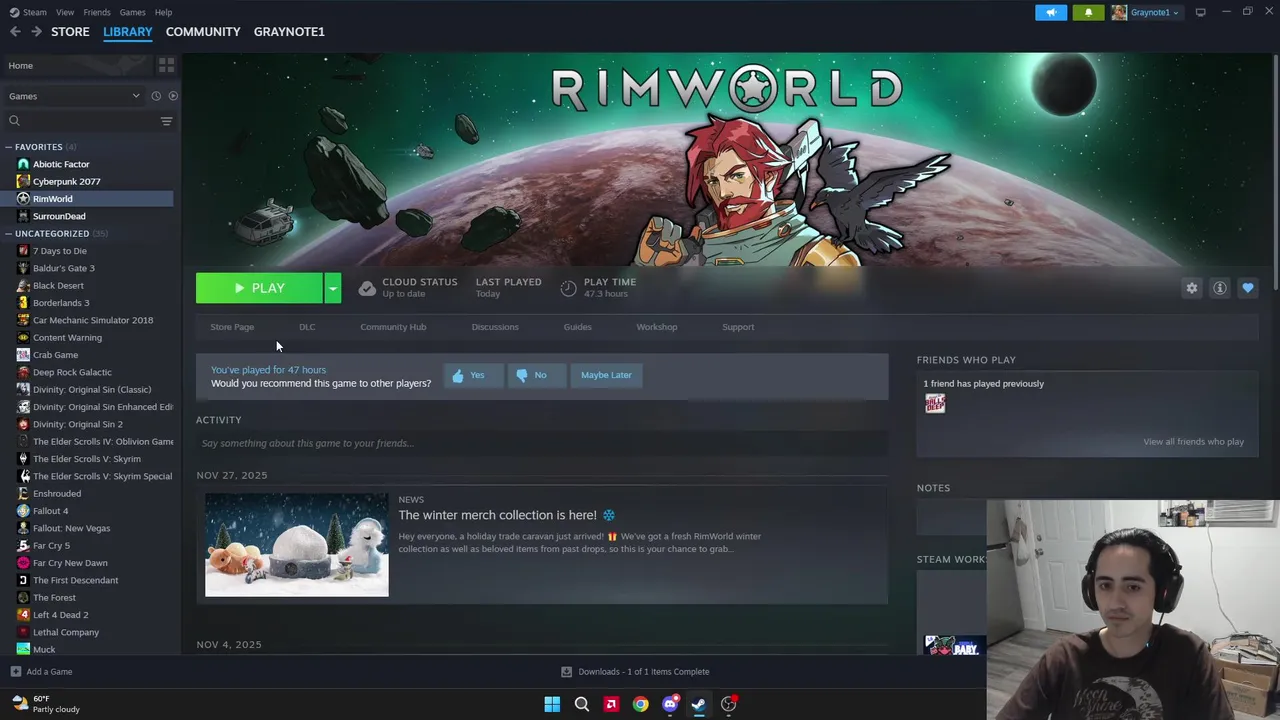
Task: Open the DLC link
Action: pyautogui.click(x=307, y=327)
